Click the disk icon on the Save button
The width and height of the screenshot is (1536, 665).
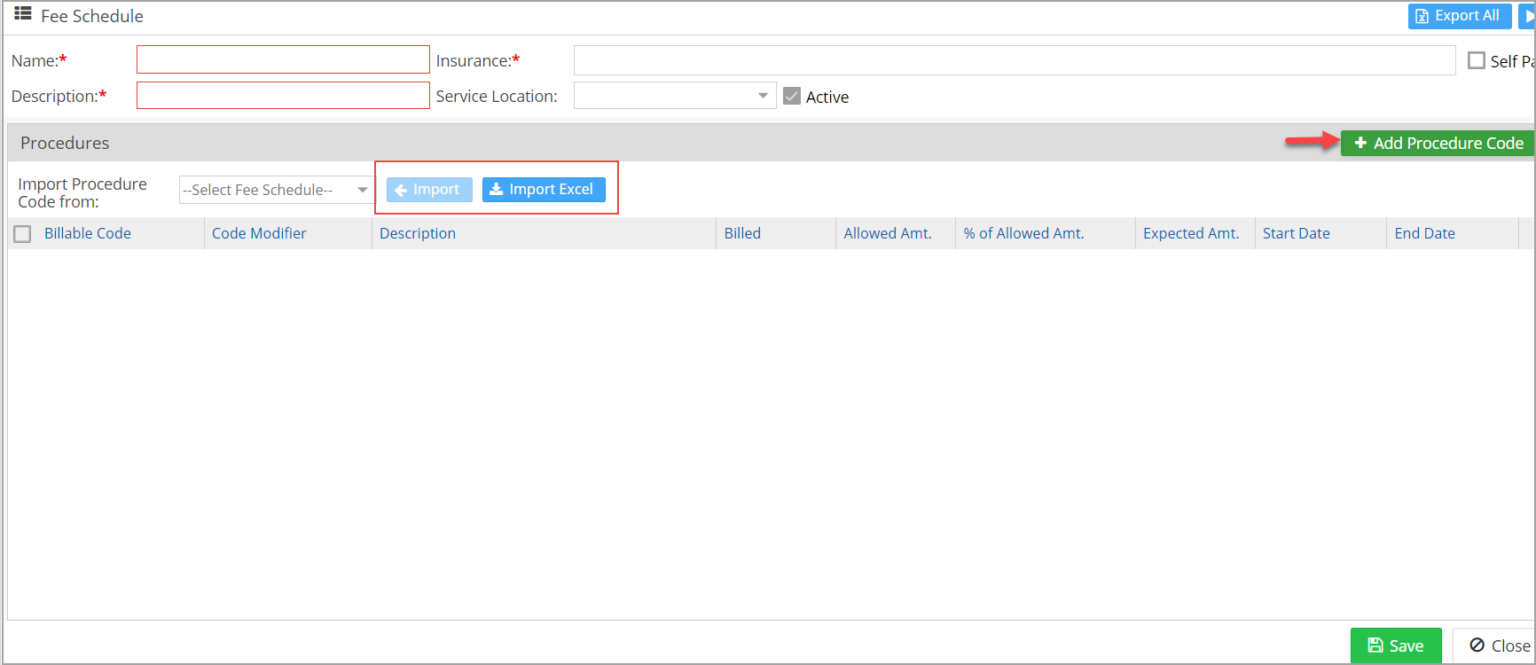click(1377, 645)
